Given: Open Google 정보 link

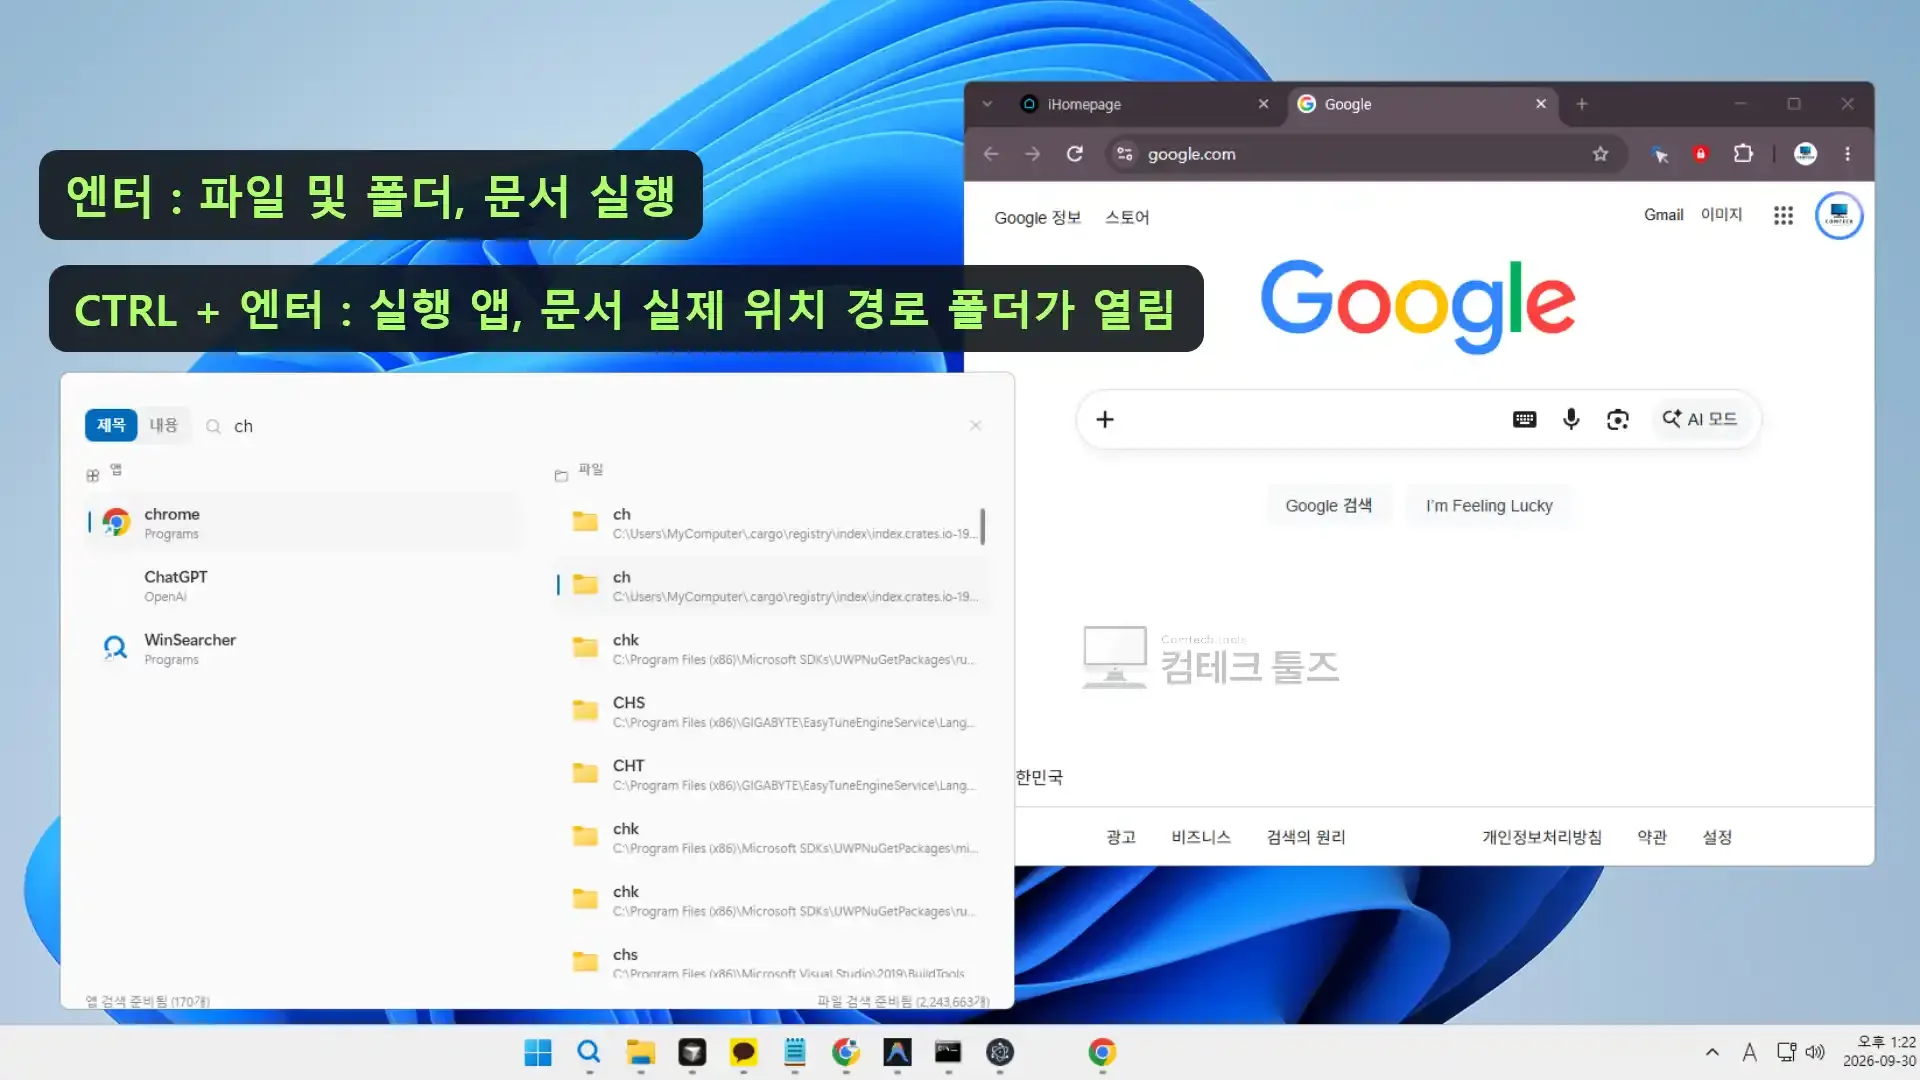Looking at the screenshot, I should click(1037, 218).
